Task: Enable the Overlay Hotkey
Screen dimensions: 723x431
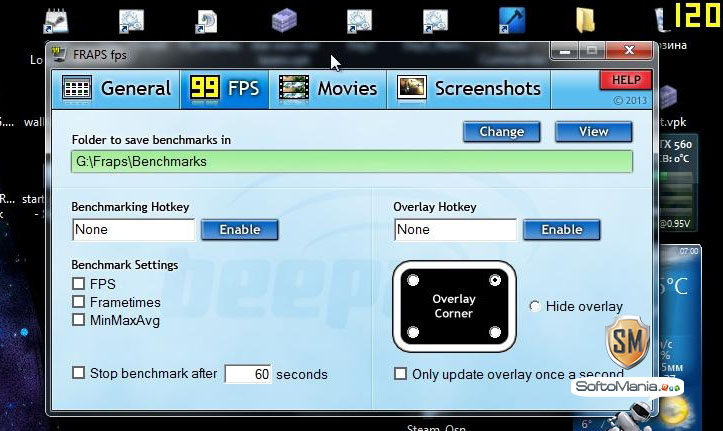Action: point(562,230)
